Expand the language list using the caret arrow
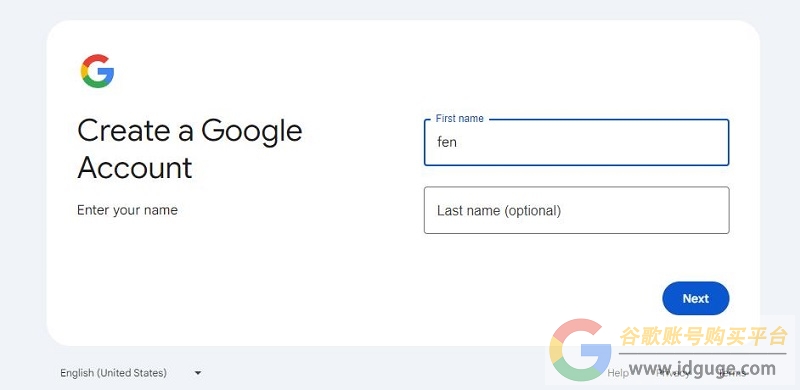This screenshot has height=390, width=800. tap(198, 373)
